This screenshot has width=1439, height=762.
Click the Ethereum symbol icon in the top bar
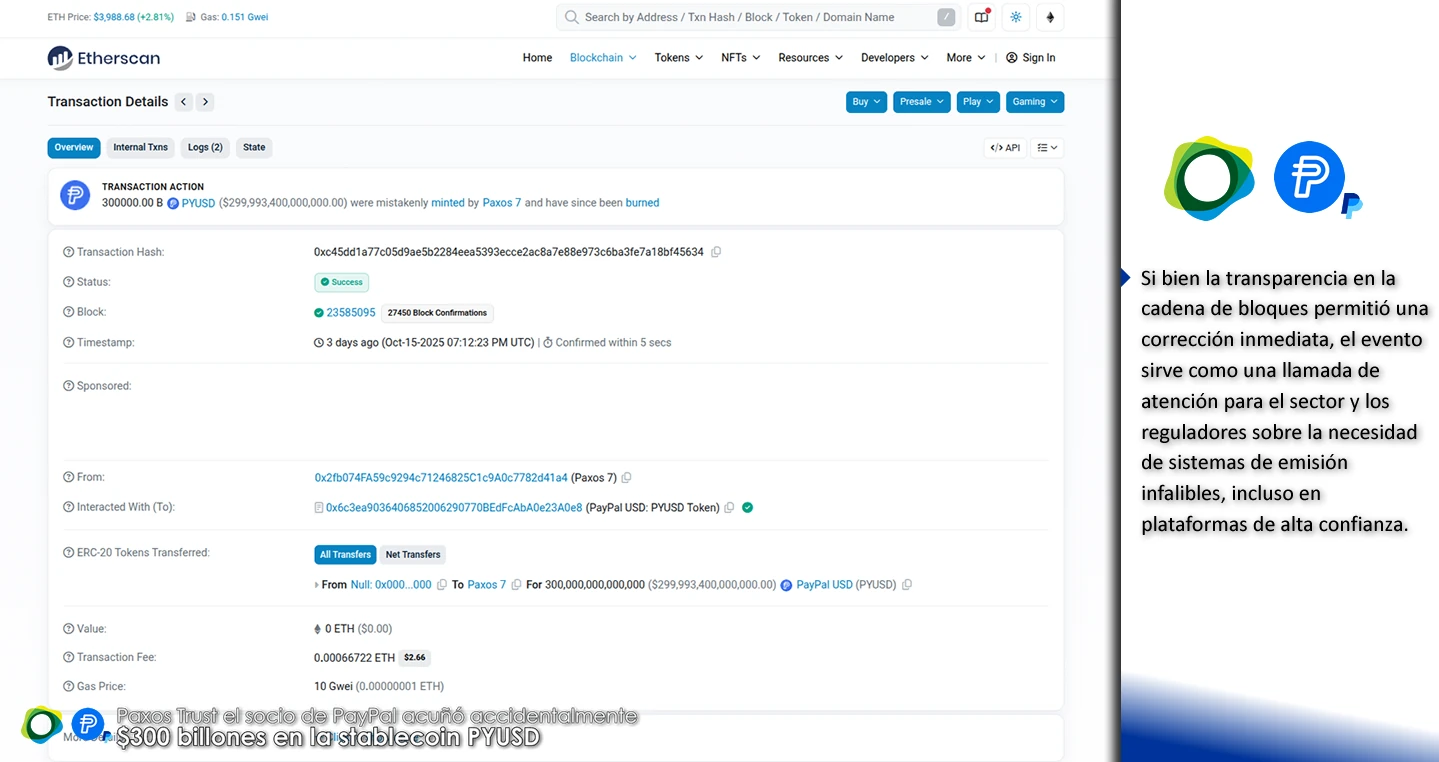tap(1049, 17)
